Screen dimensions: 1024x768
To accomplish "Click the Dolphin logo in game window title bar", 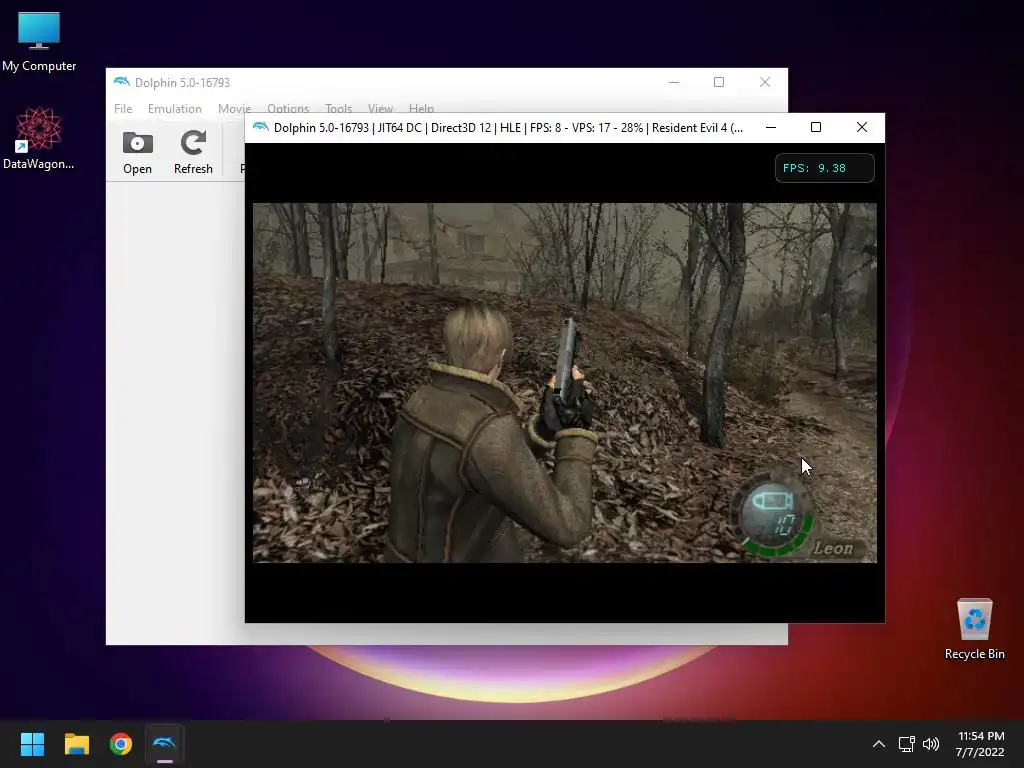I will pyautogui.click(x=261, y=127).
